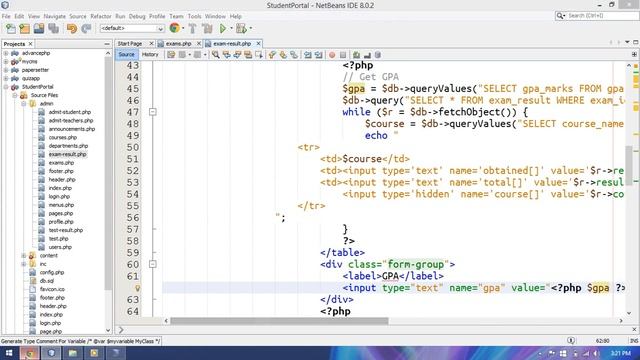Click the Find Previous Occurrence icon

coord(226,55)
